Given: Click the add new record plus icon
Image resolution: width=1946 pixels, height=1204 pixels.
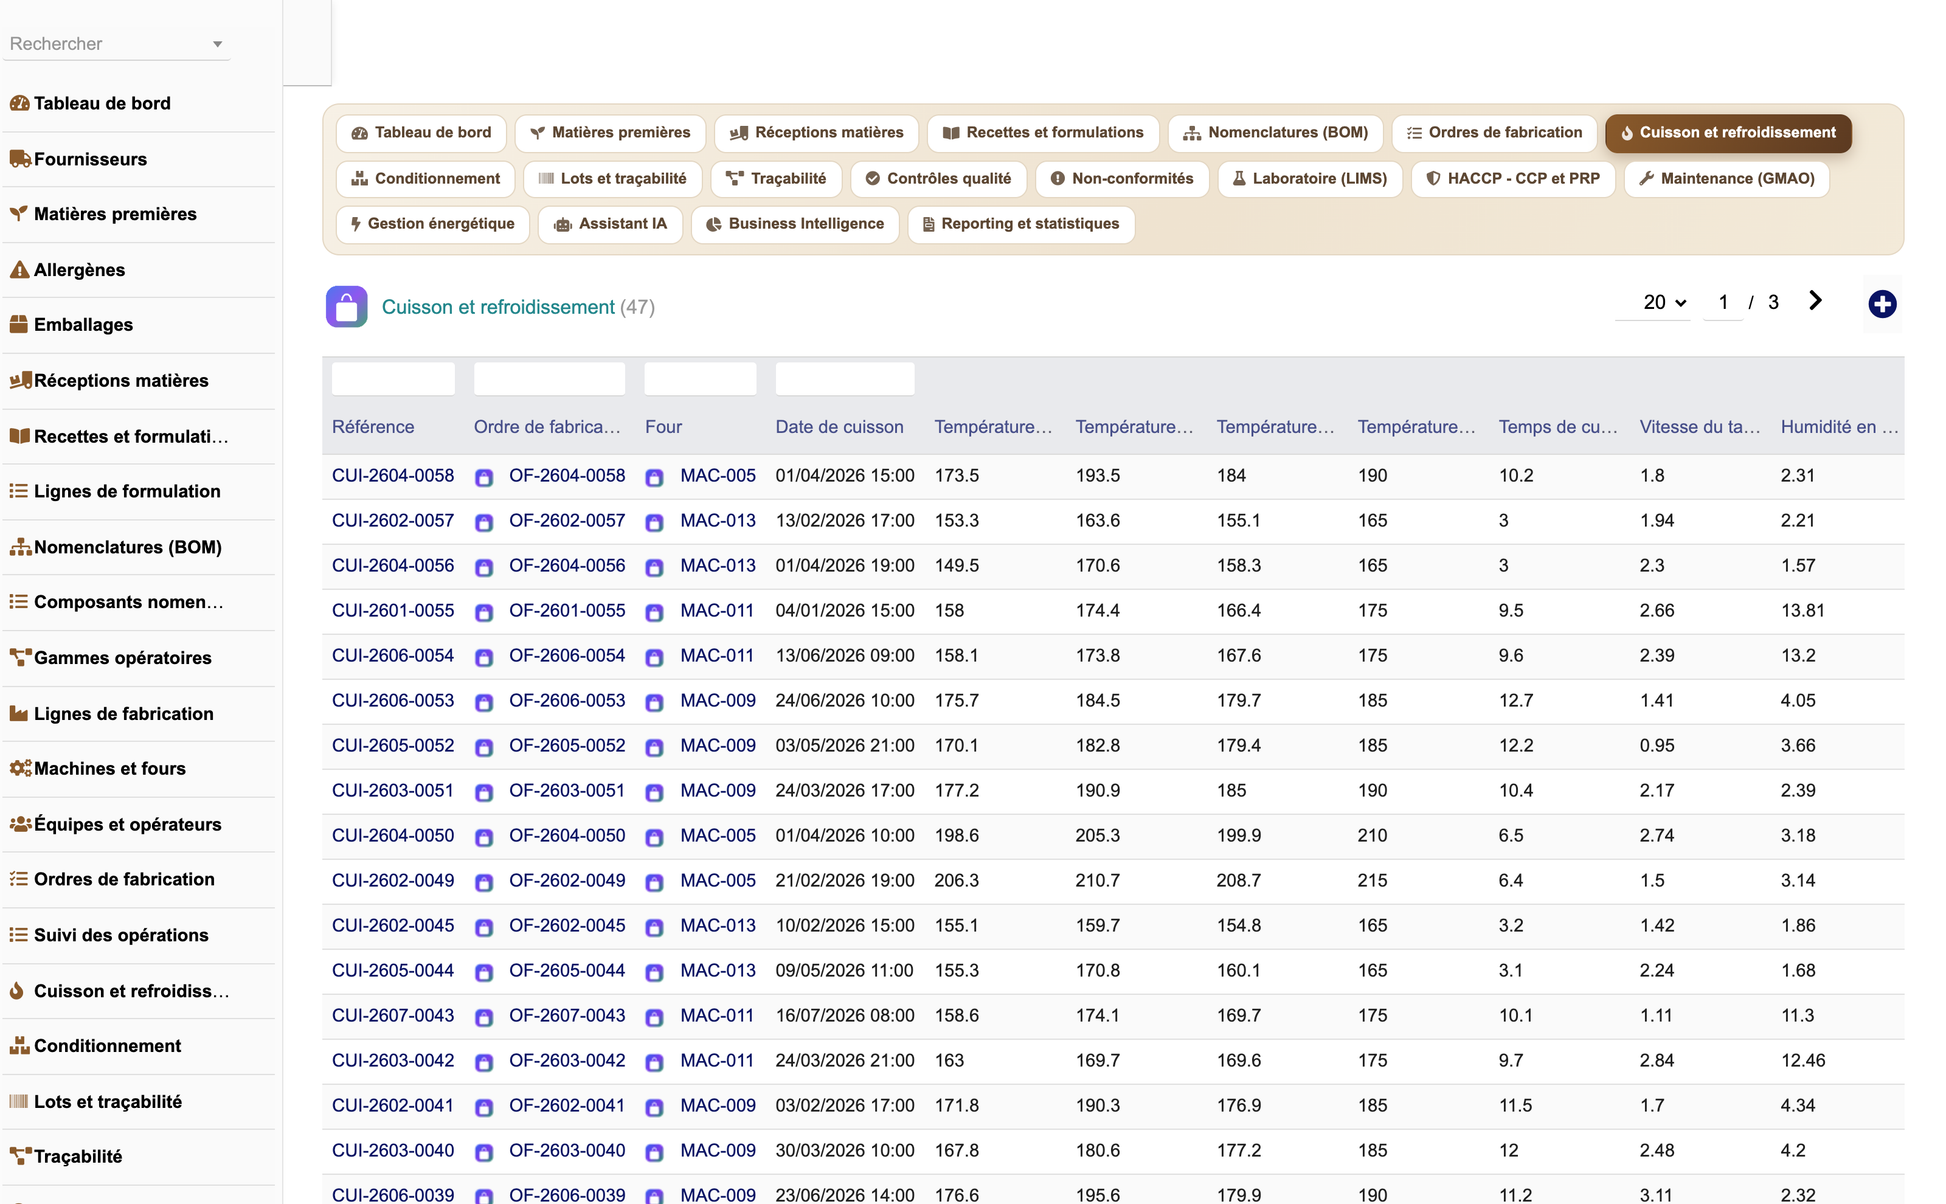Looking at the screenshot, I should [x=1882, y=304].
